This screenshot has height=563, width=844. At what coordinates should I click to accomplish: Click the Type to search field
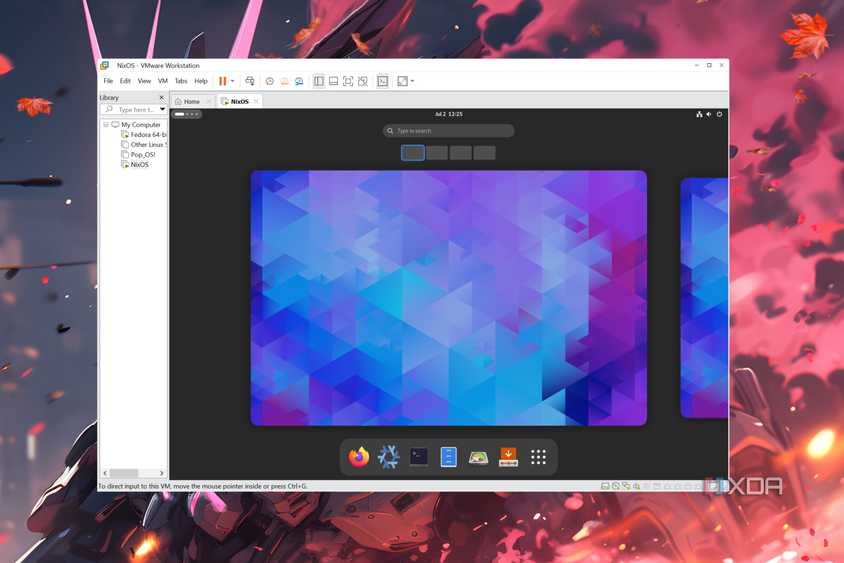(448, 131)
